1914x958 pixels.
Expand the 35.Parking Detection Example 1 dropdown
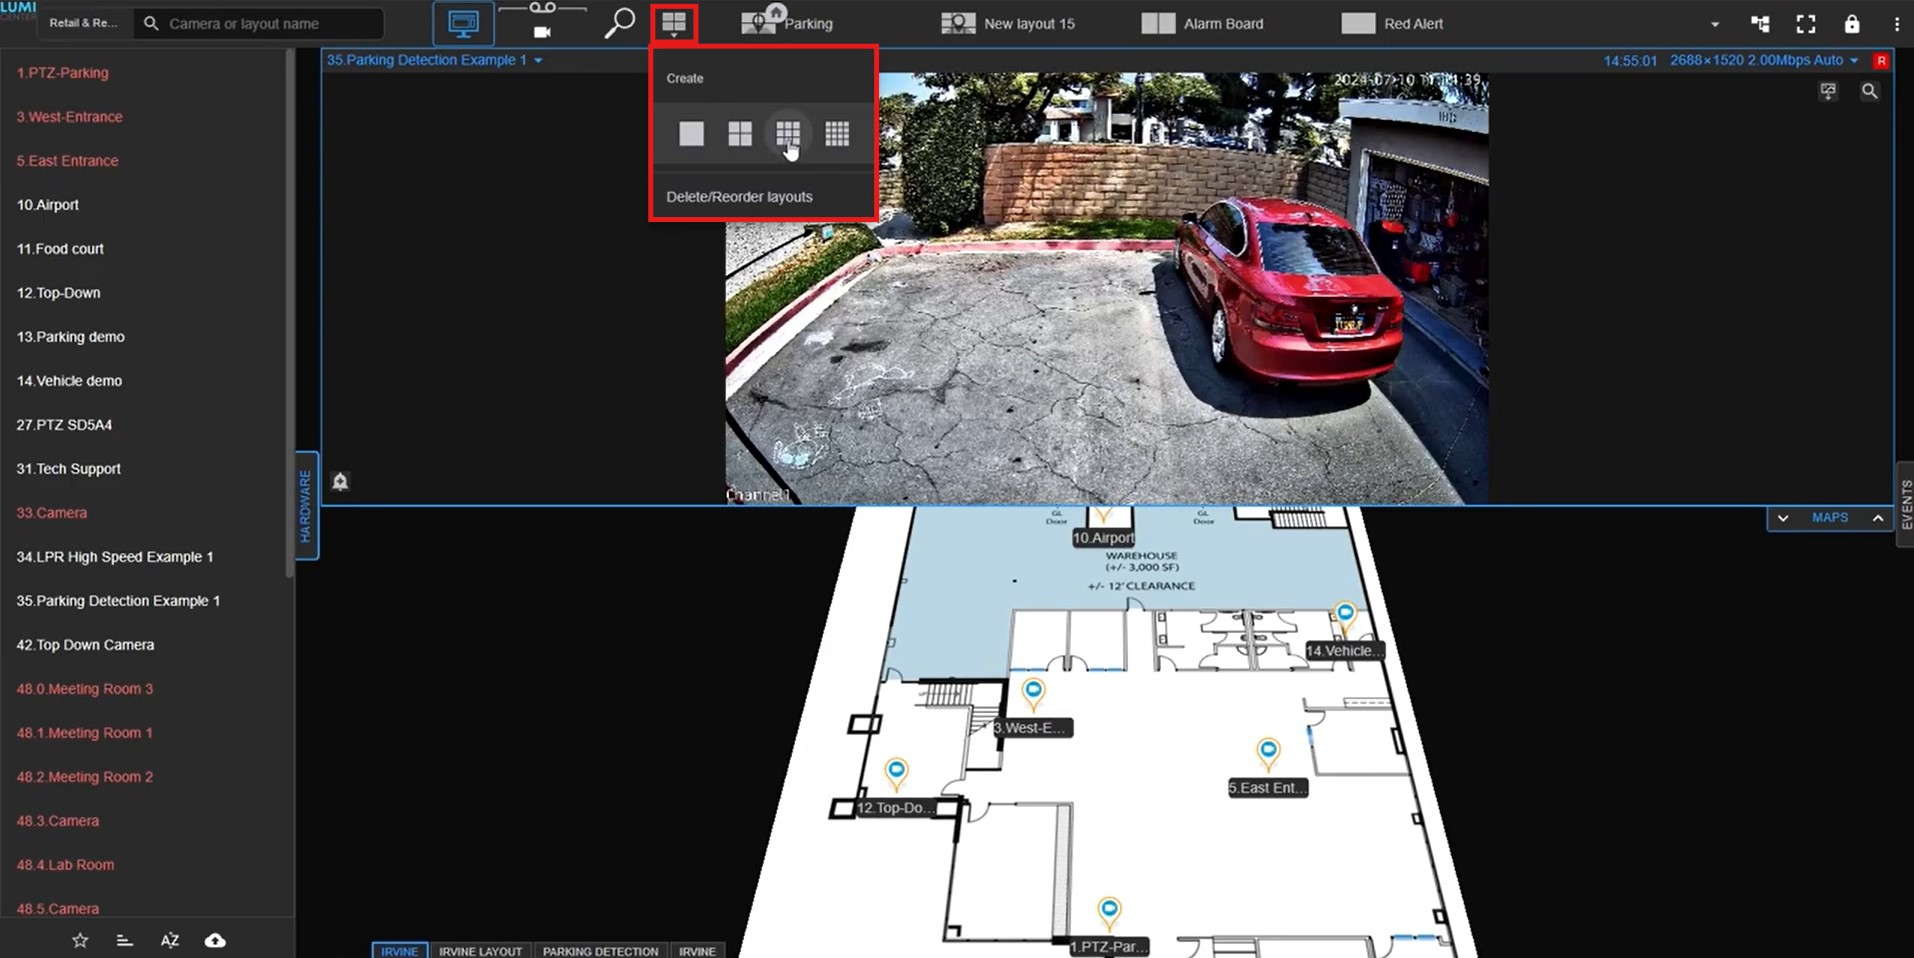(538, 61)
